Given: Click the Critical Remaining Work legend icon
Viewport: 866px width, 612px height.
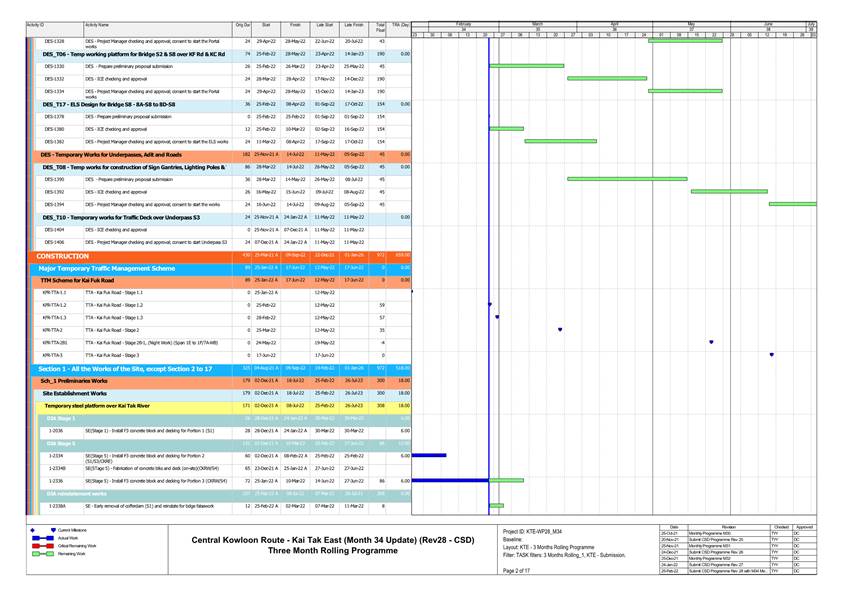Looking at the screenshot, I should 42,545.
